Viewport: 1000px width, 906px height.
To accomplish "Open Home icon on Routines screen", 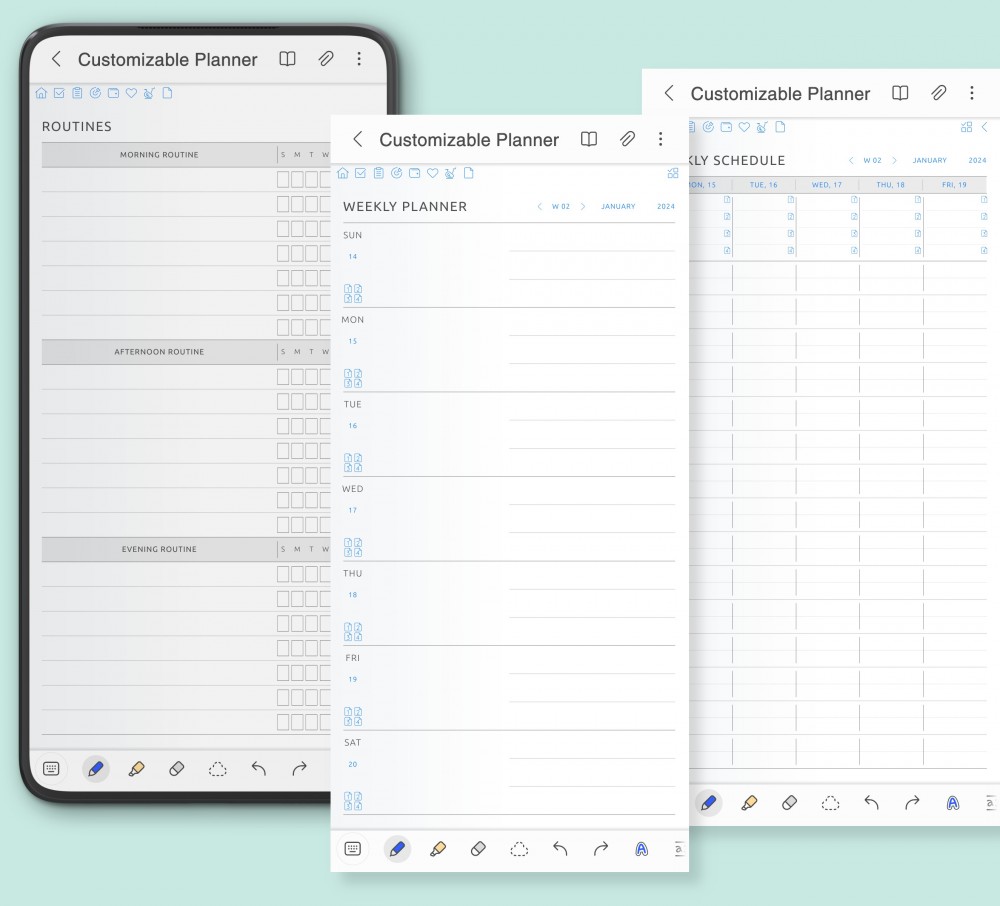I will pos(41,93).
